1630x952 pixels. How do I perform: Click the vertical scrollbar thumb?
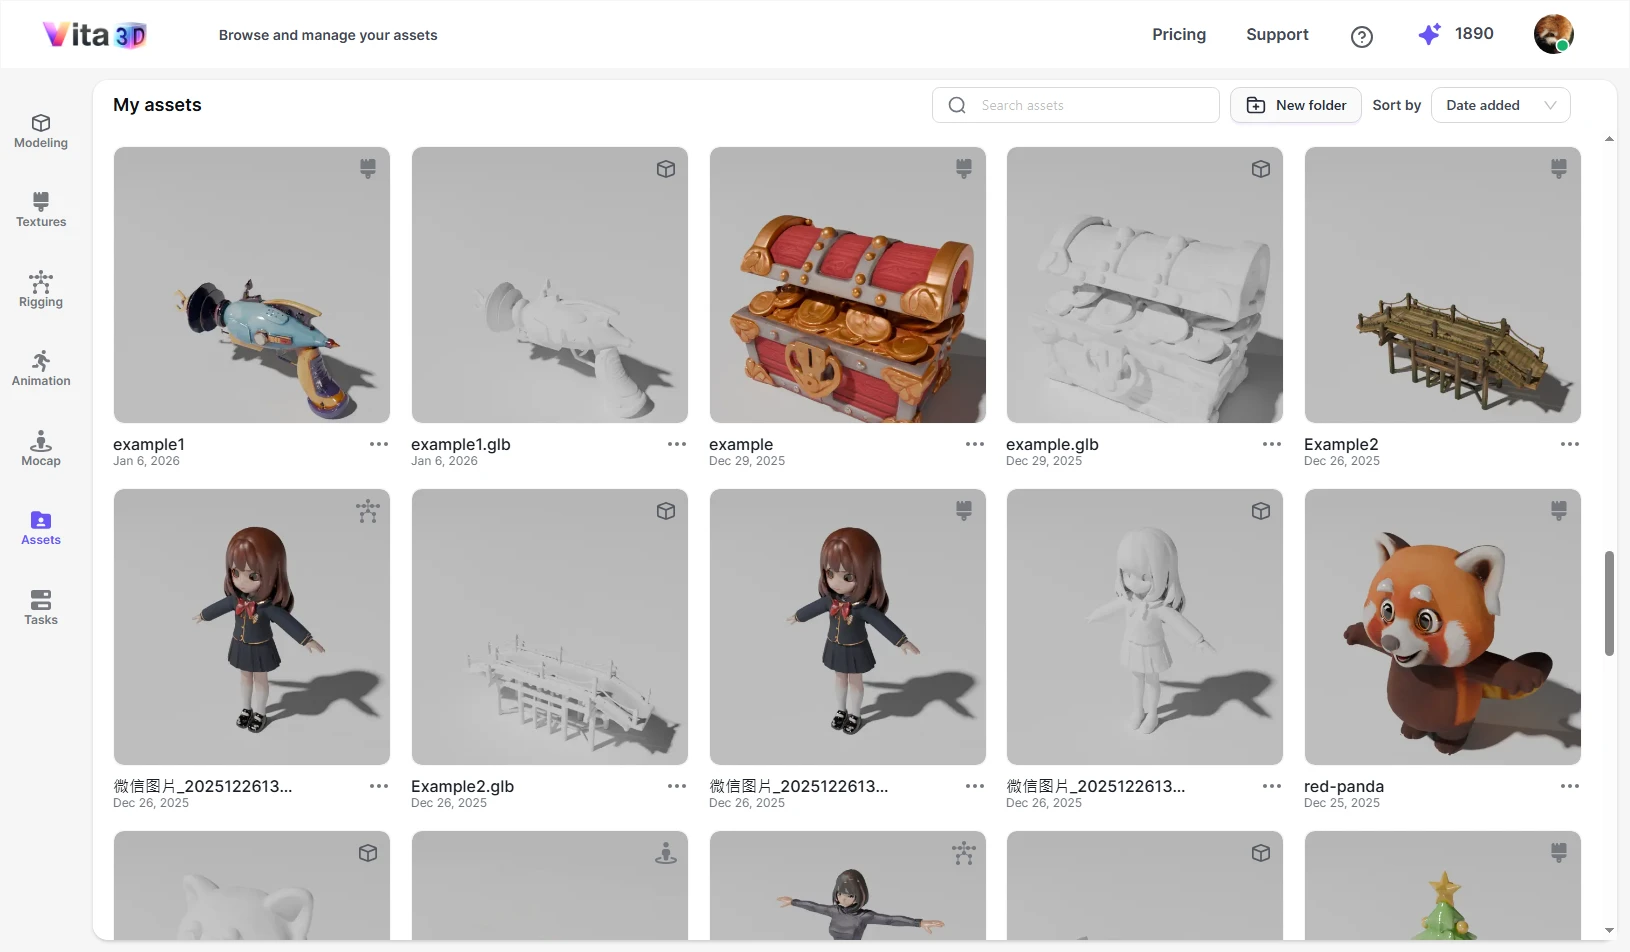tap(1609, 603)
